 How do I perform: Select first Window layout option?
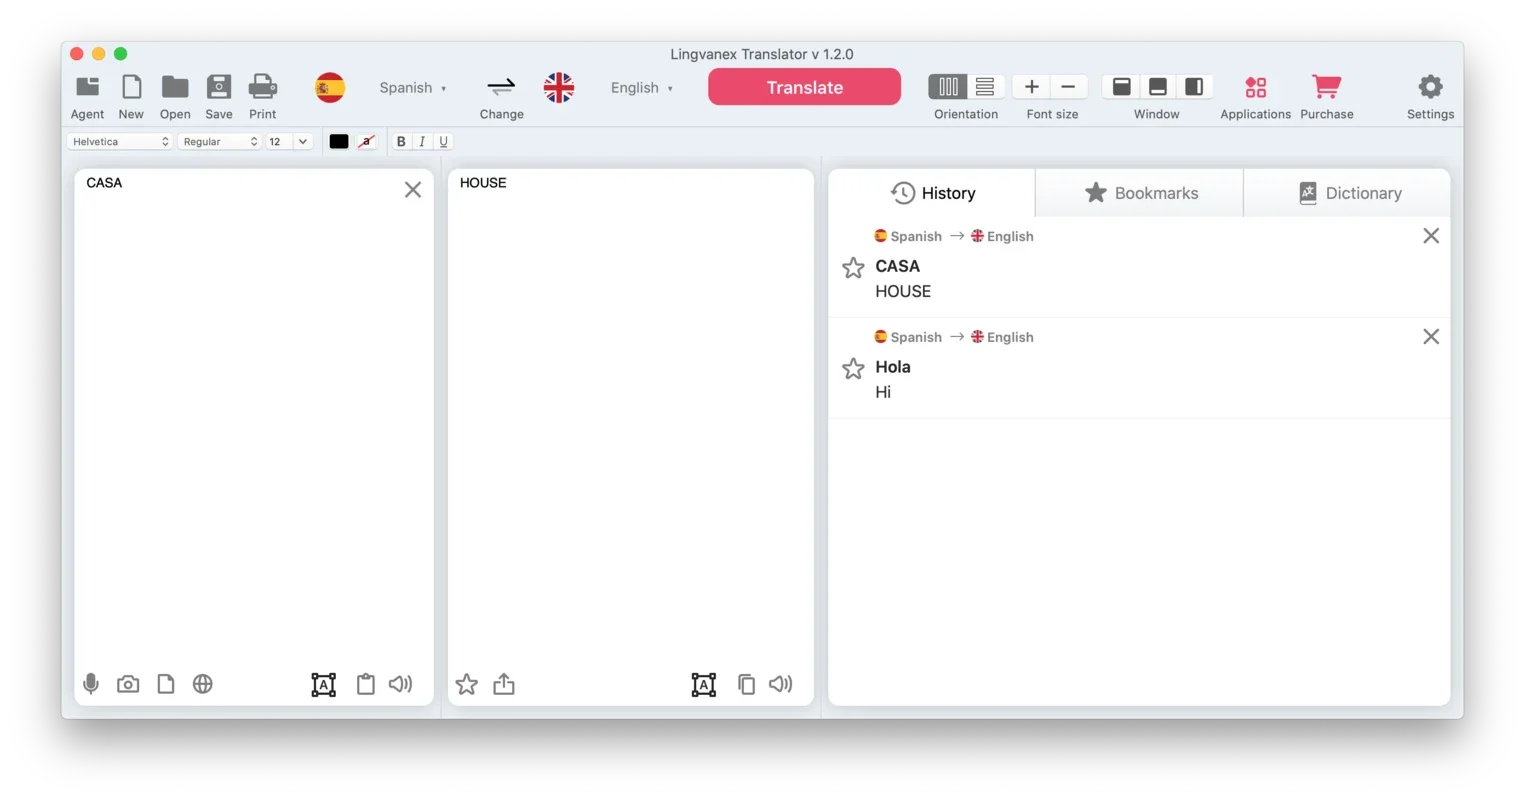point(1122,87)
